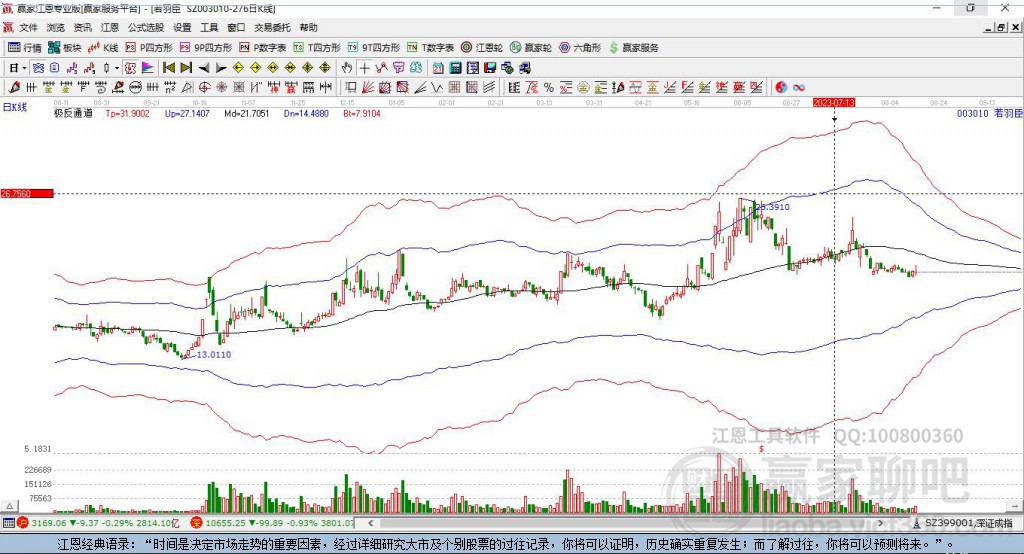This screenshot has height=554, width=1024.
Task: Move chart left with black arrow
Action: 204,68
